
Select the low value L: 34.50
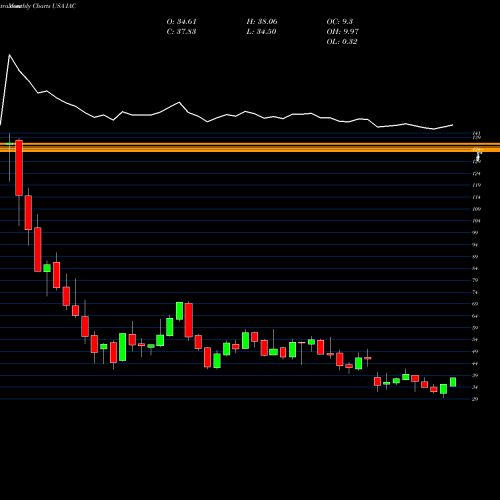click(261, 32)
